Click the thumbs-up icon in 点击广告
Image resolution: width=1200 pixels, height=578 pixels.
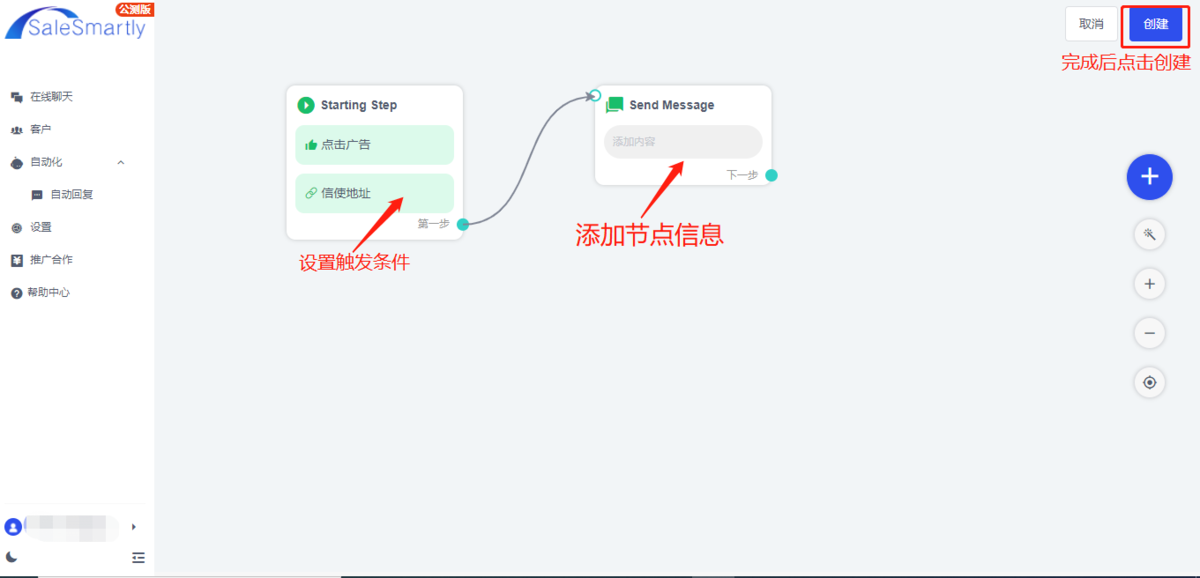click(x=311, y=145)
